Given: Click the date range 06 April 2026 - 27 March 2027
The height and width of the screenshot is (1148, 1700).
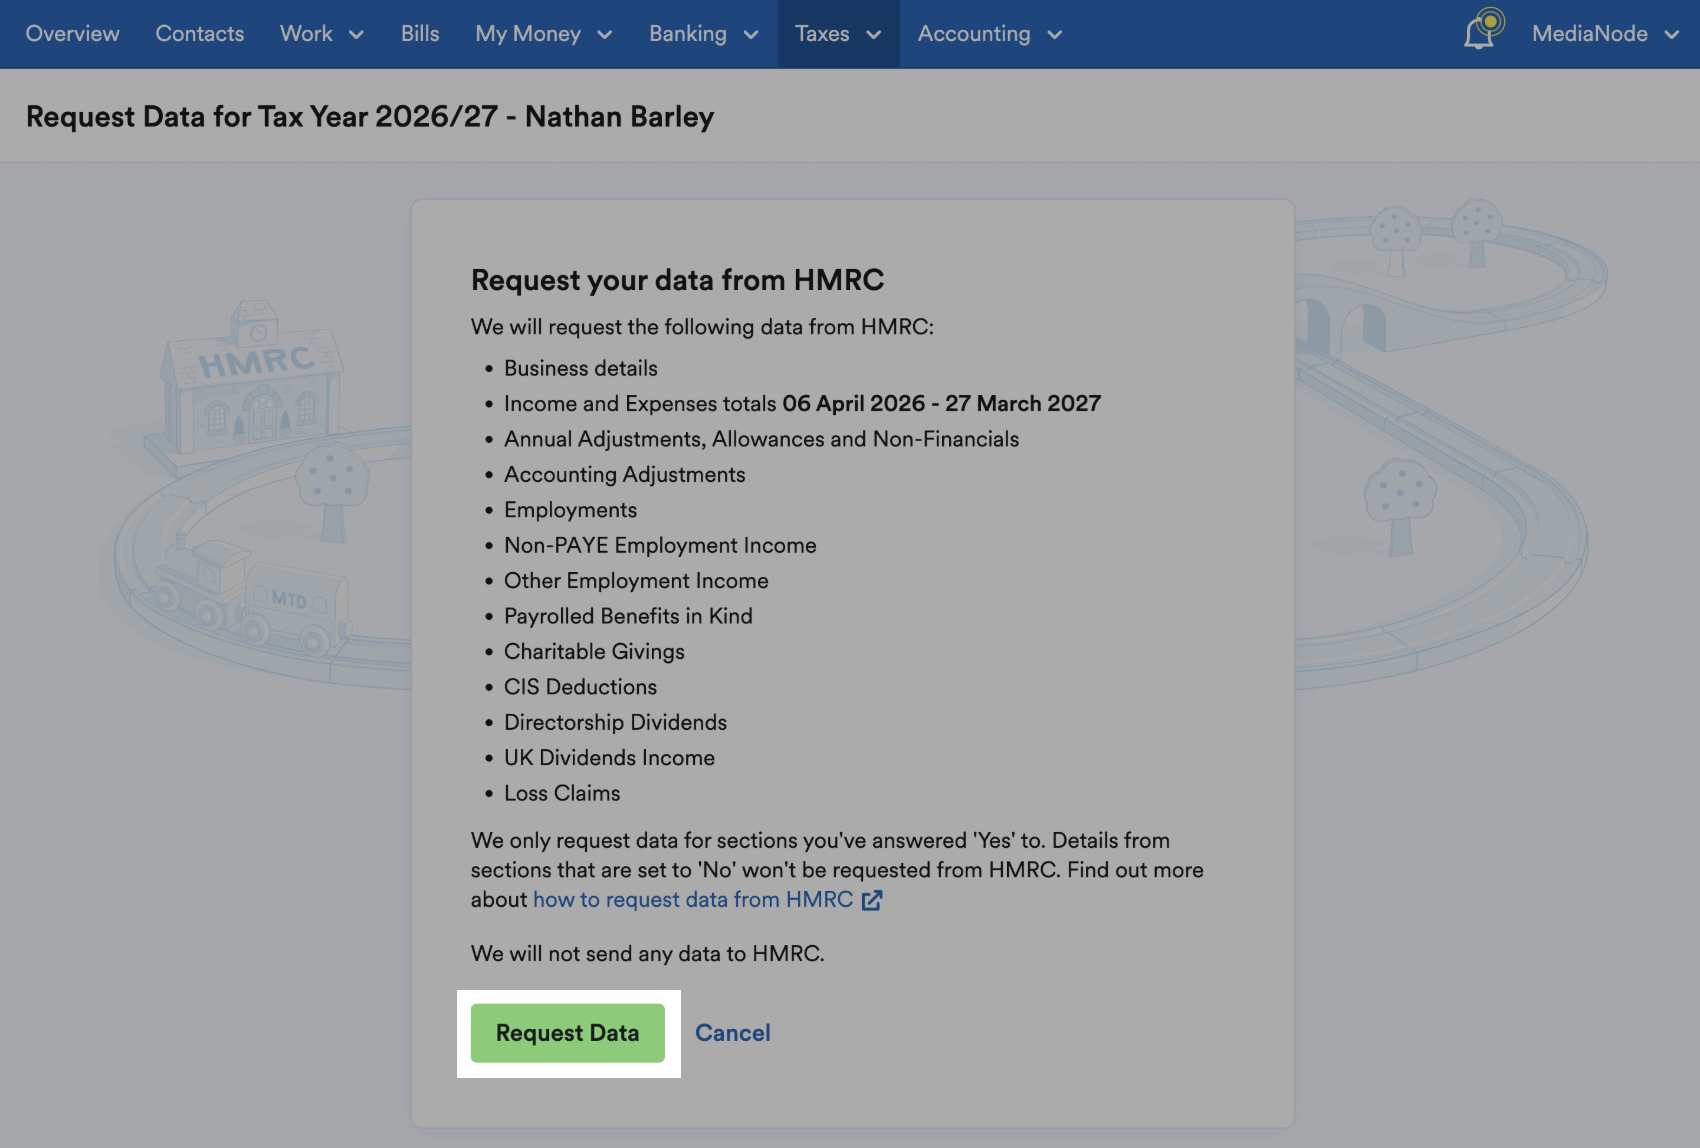Looking at the screenshot, I should [x=941, y=404].
